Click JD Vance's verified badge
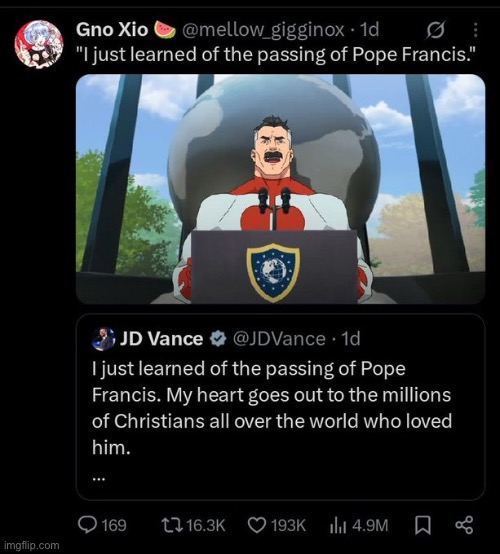This screenshot has width=500, height=554. point(218,339)
